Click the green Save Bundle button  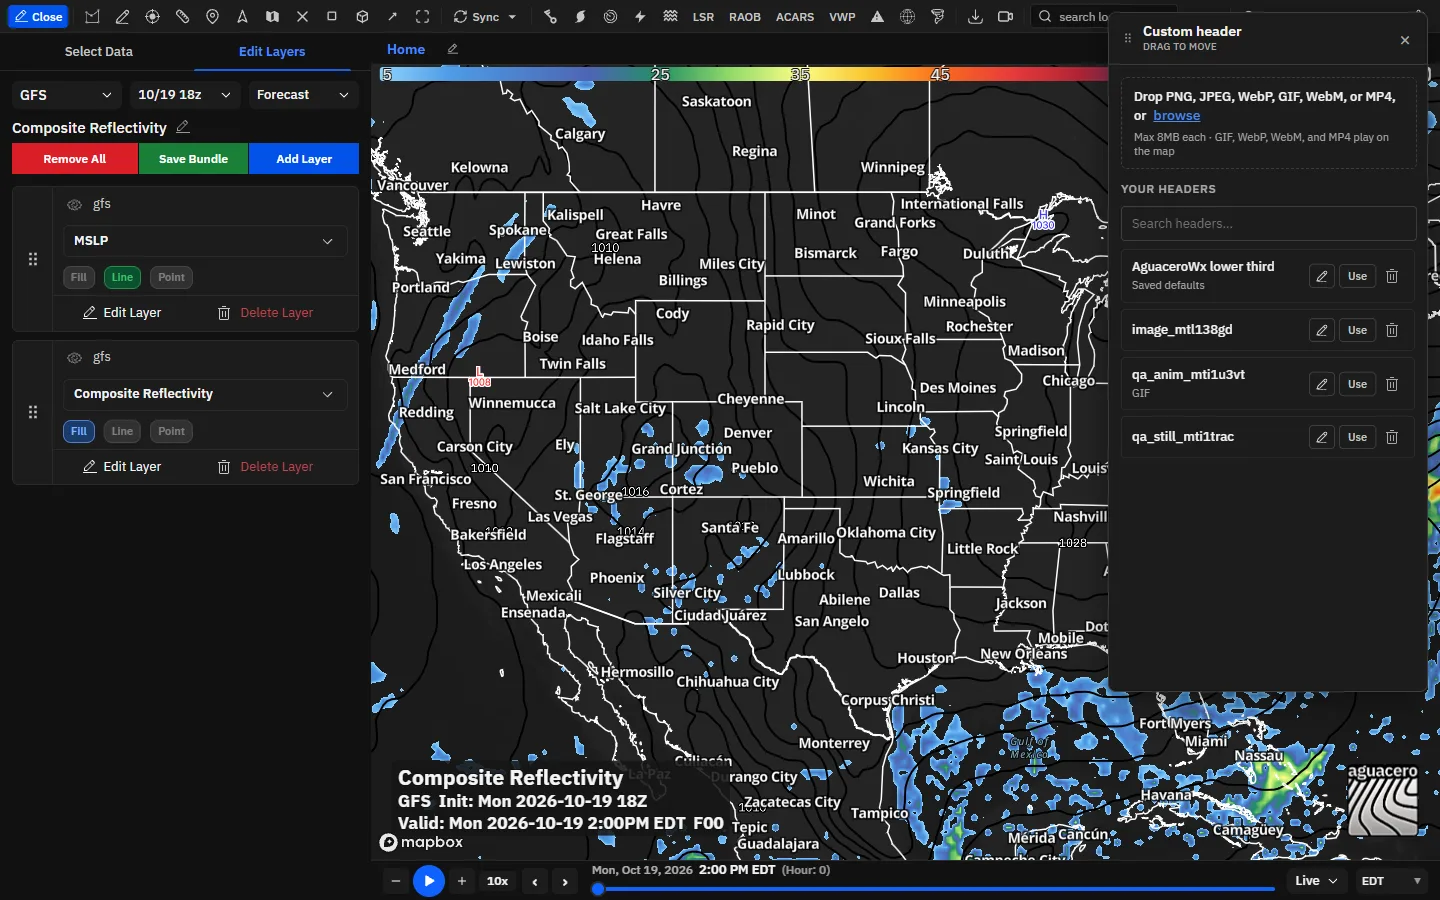click(x=193, y=159)
